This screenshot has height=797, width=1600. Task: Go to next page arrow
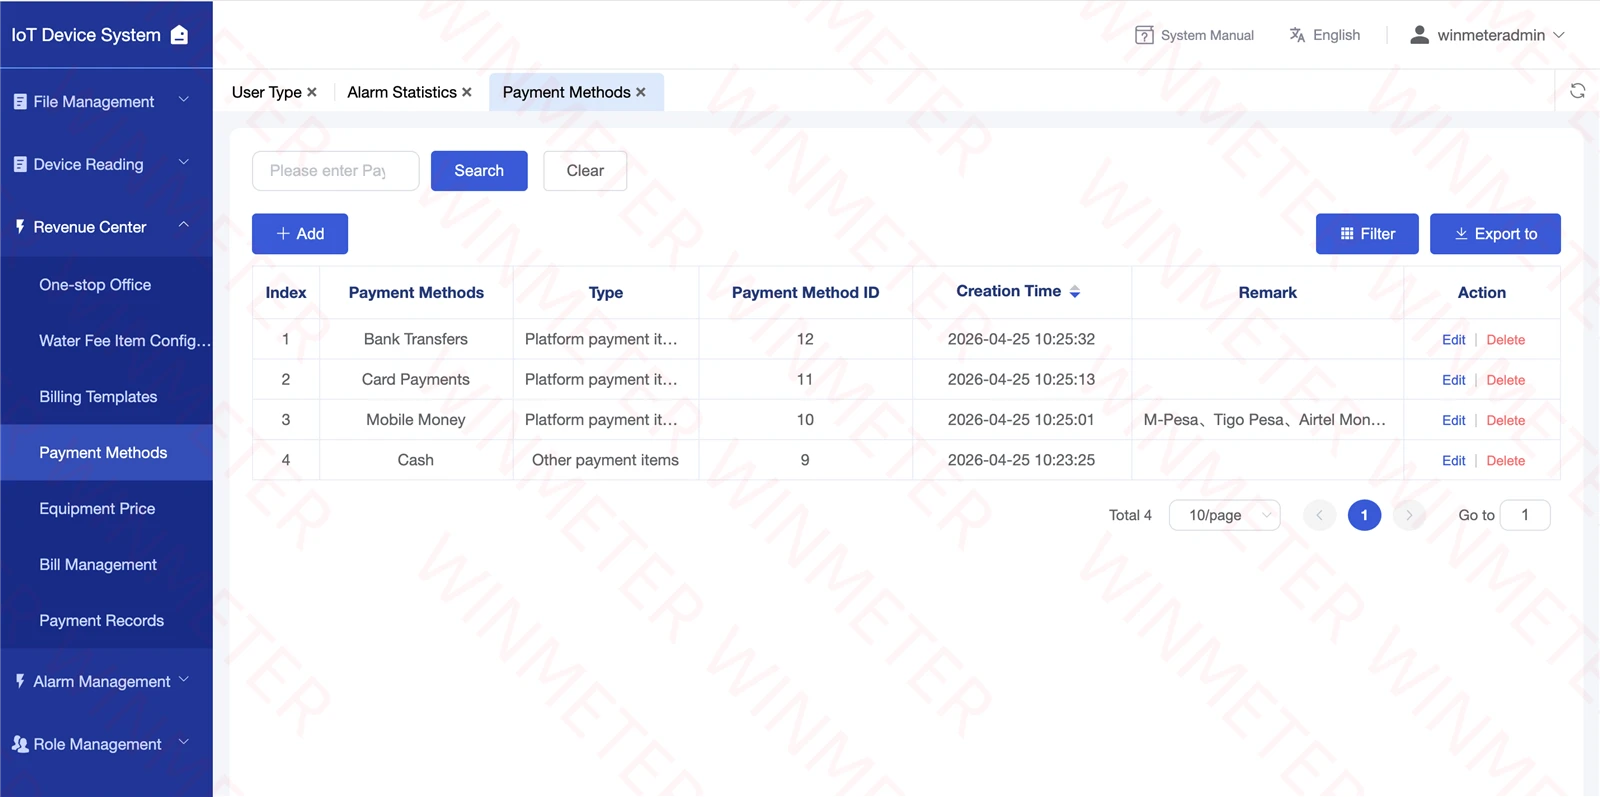pyautogui.click(x=1409, y=515)
